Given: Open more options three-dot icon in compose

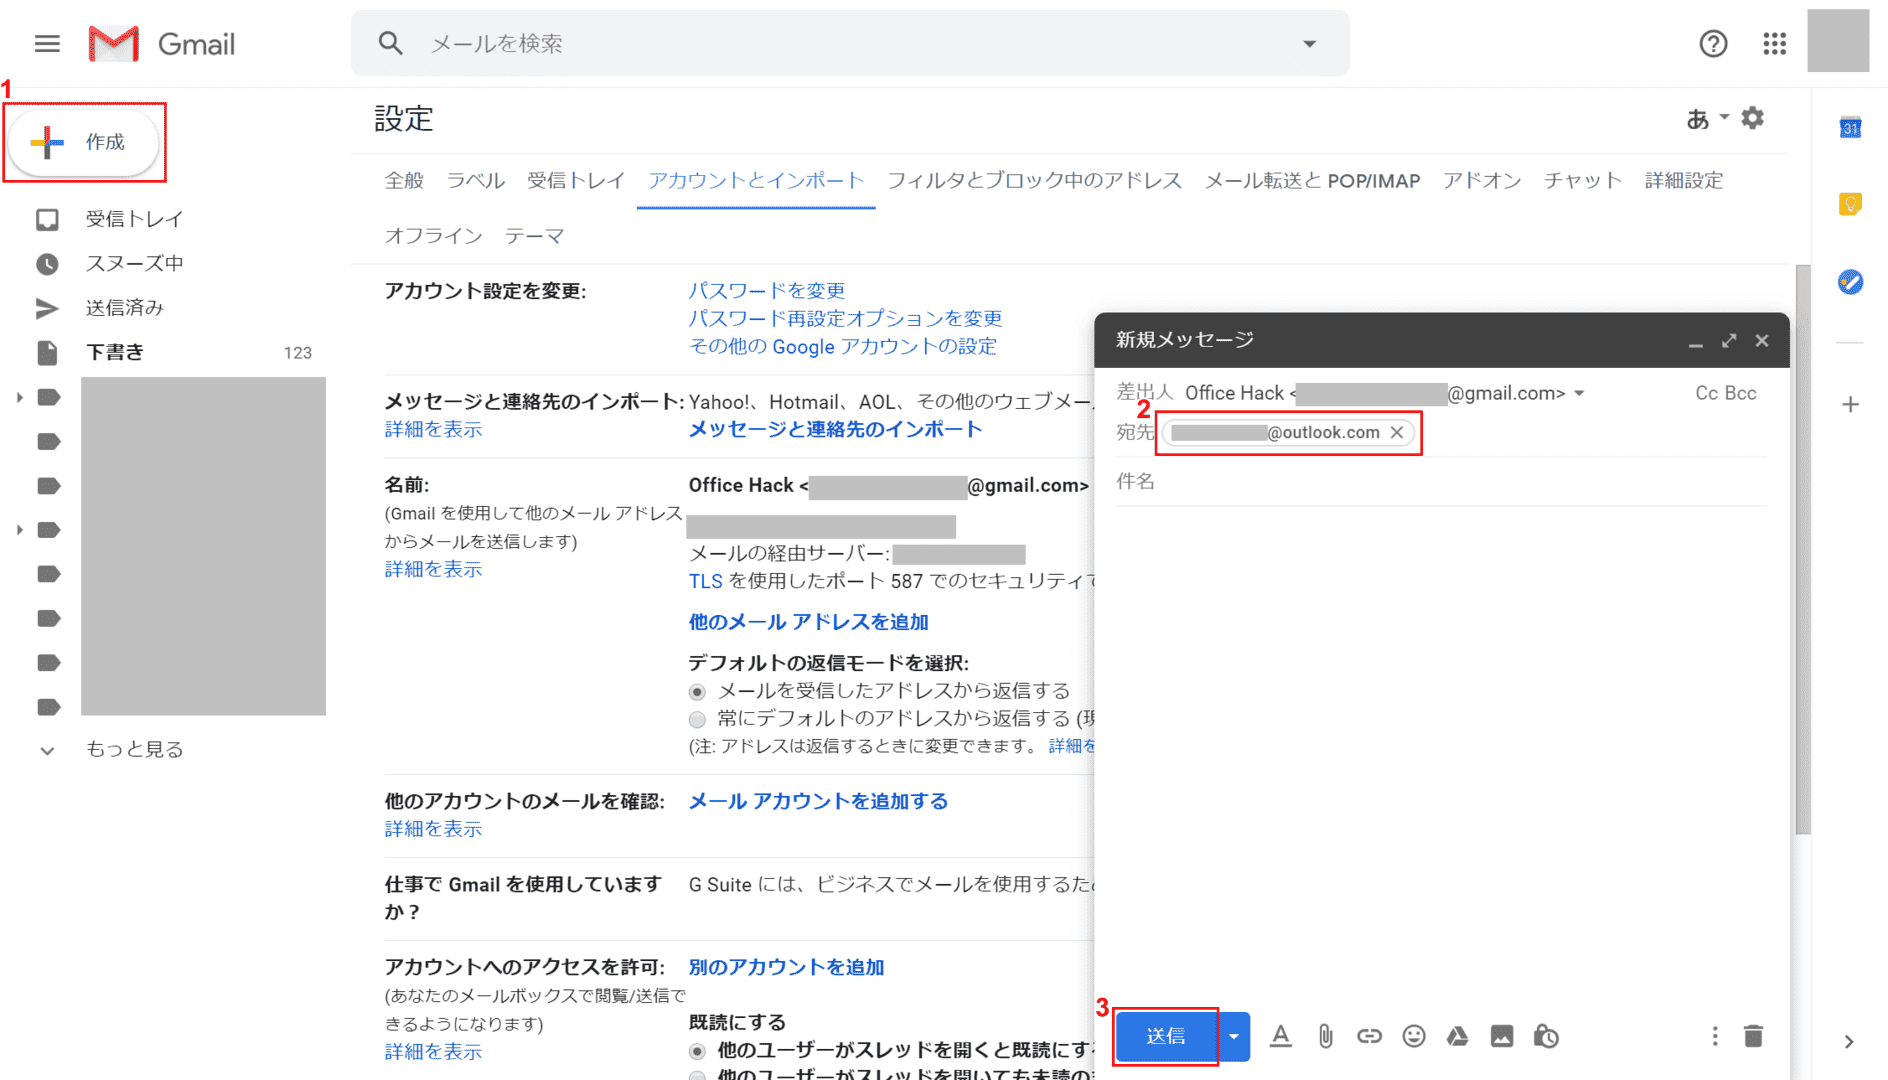Looking at the screenshot, I should (x=1714, y=1036).
